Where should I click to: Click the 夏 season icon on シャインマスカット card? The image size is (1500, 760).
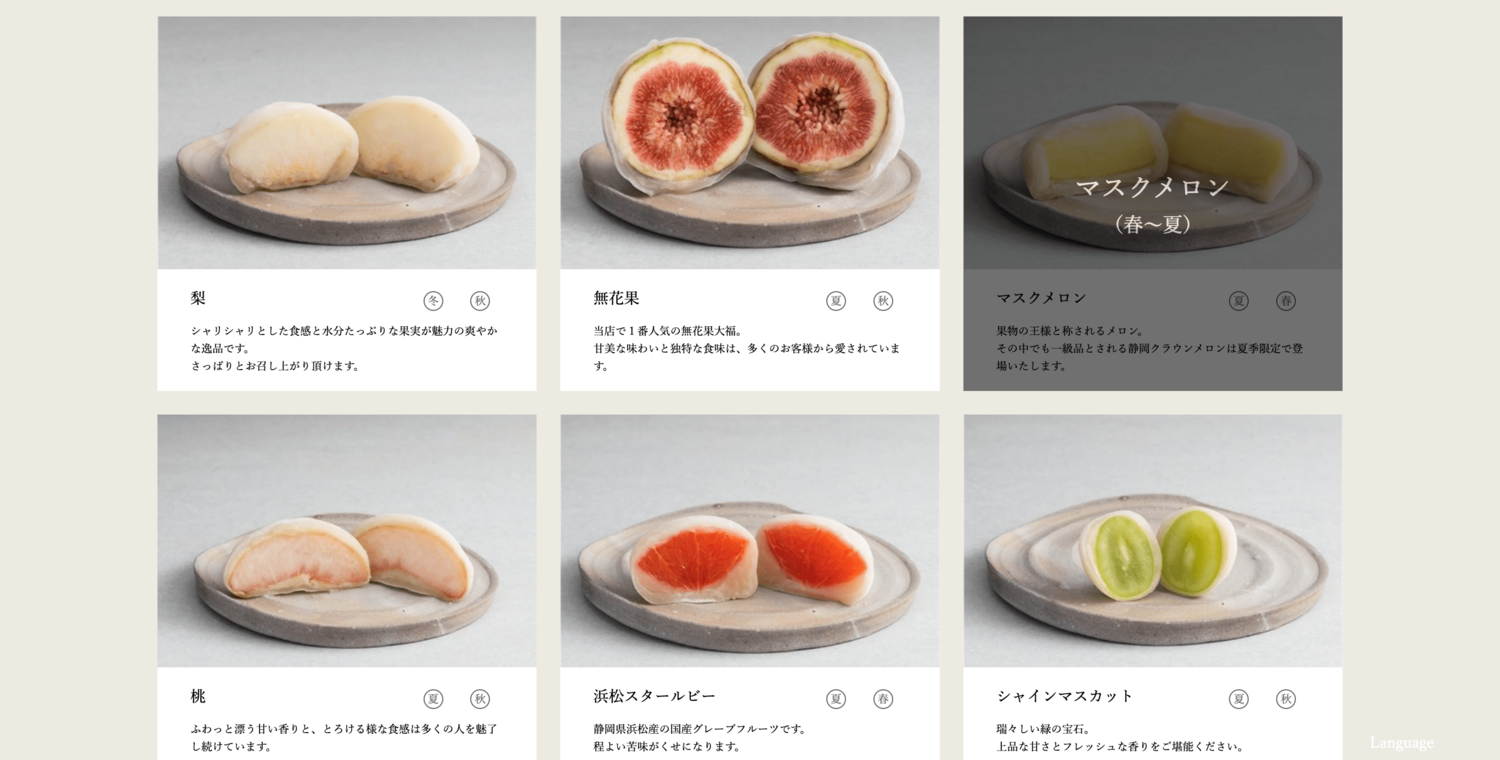pyautogui.click(x=1239, y=699)
